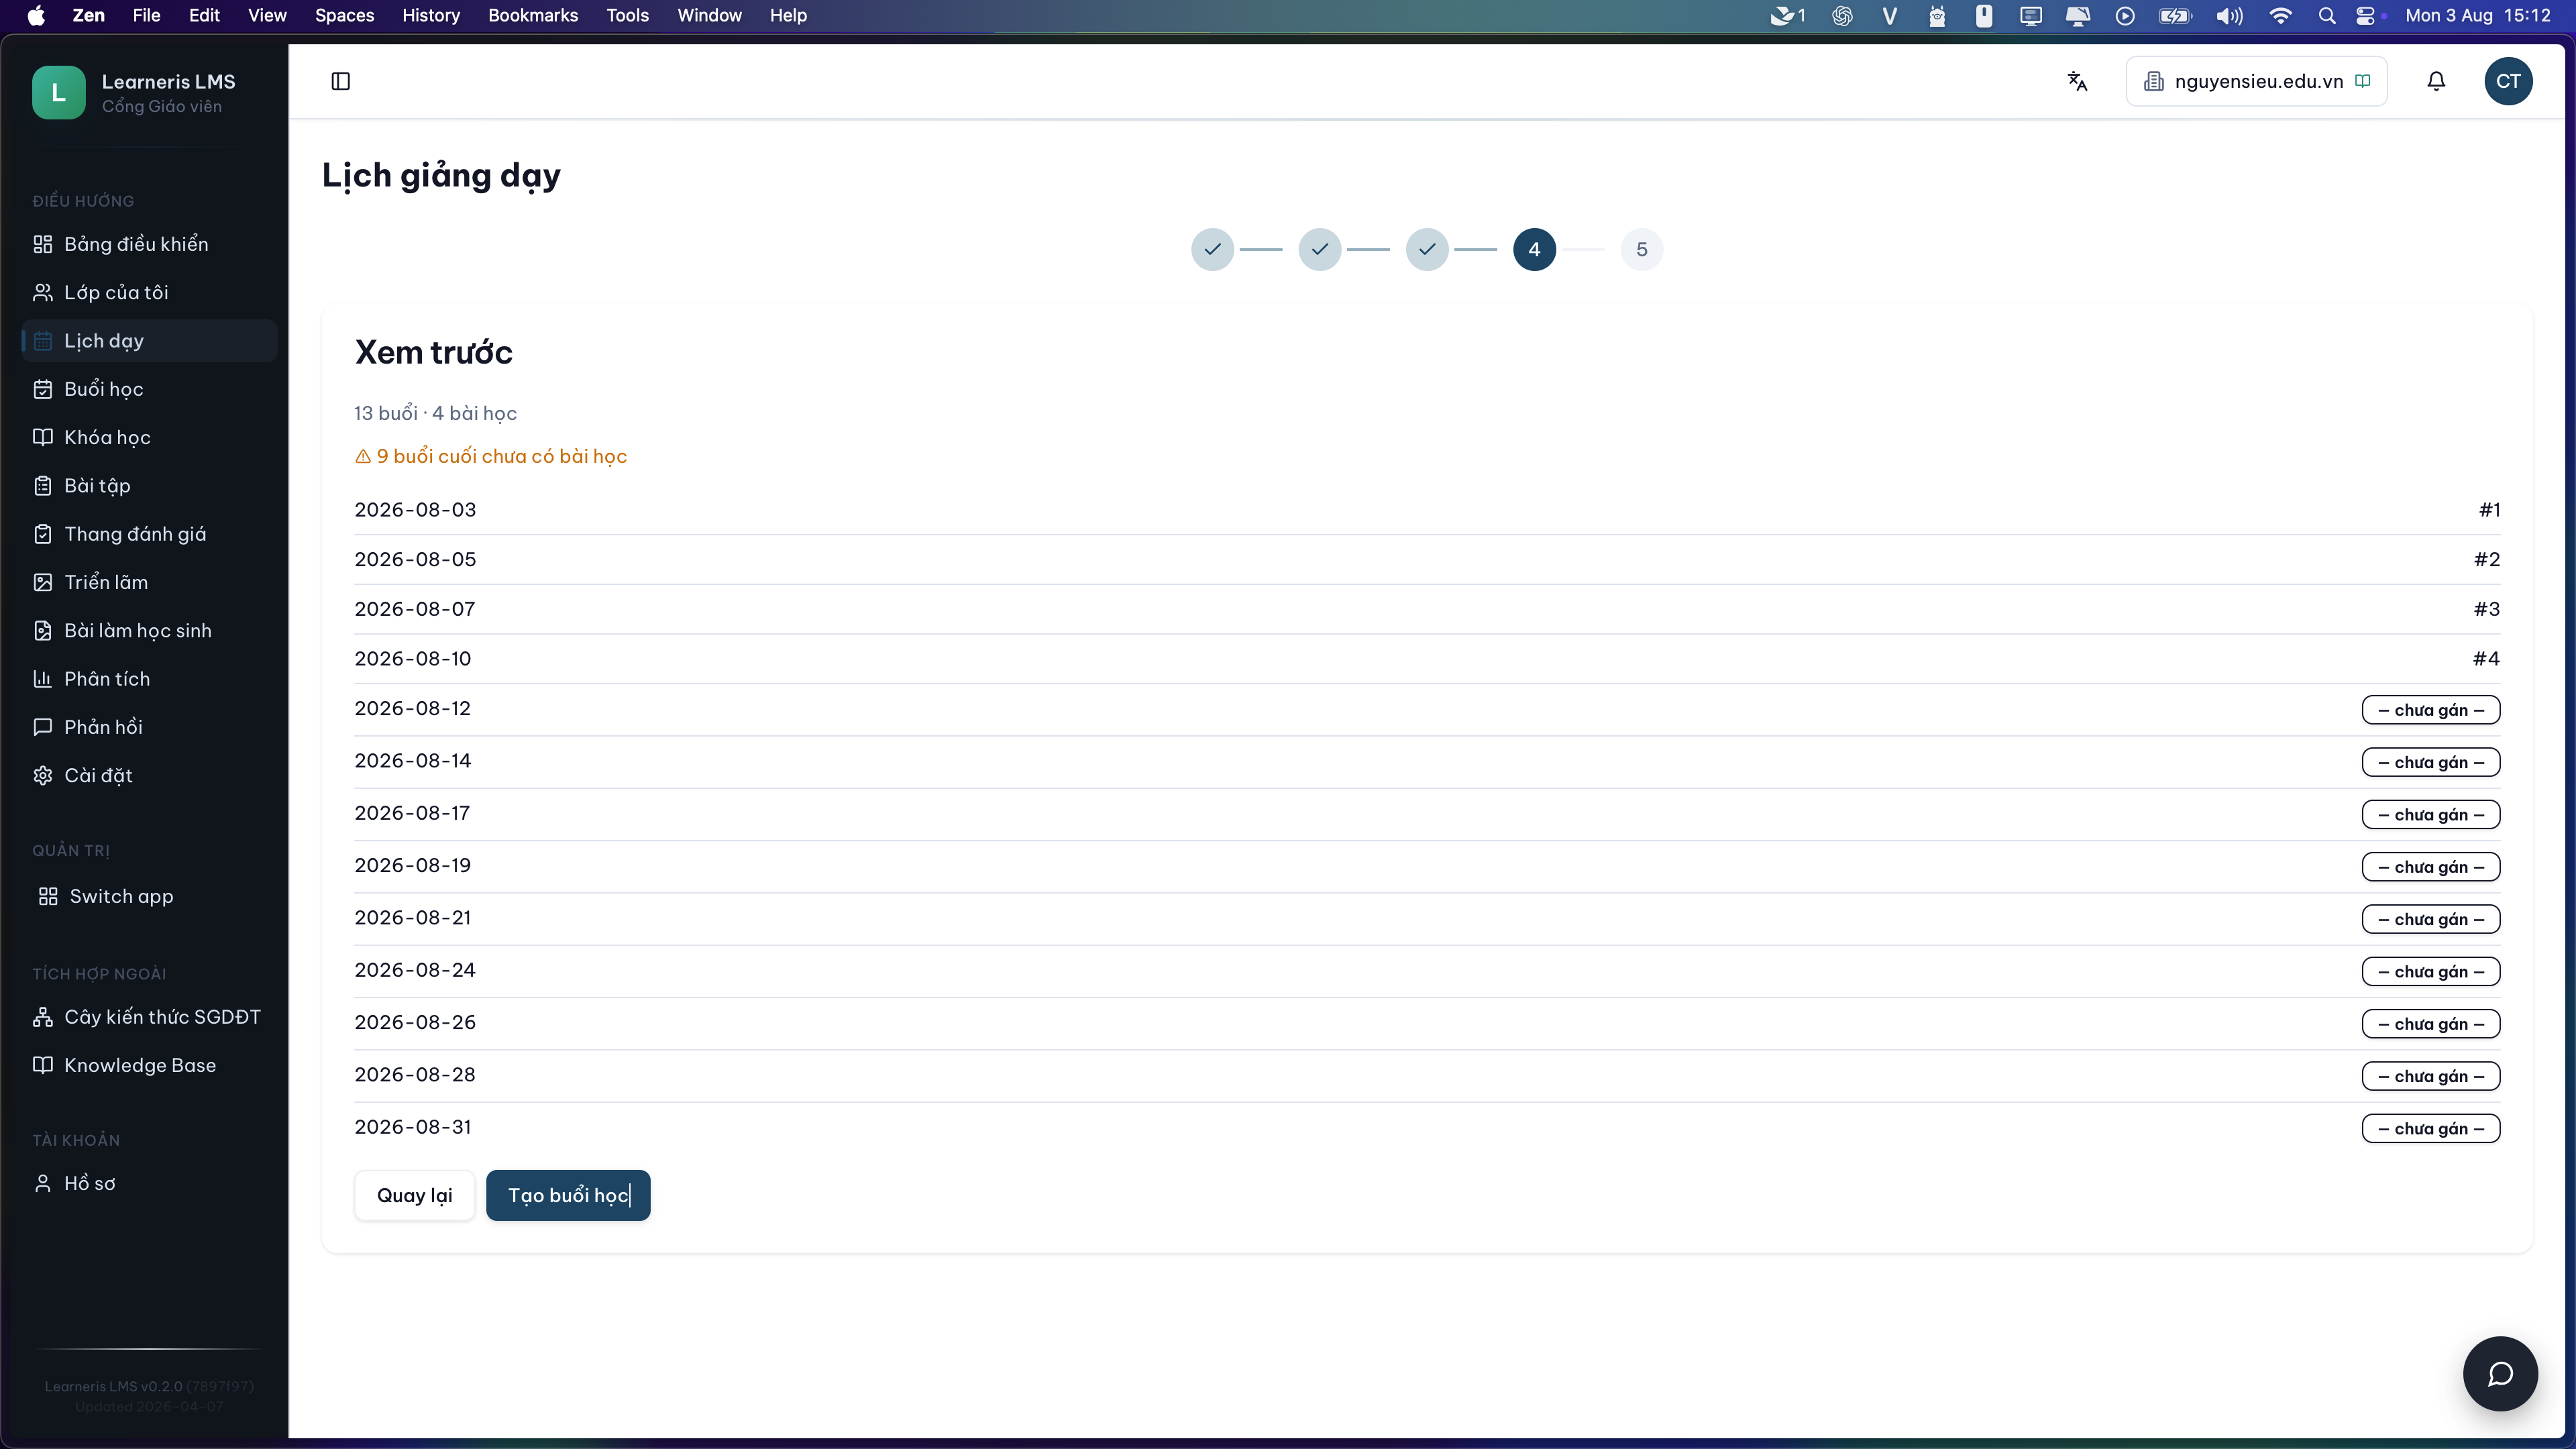The image size is (2576, 1449).
Task: Open the language translate icon
Action: pos(2077,81)
